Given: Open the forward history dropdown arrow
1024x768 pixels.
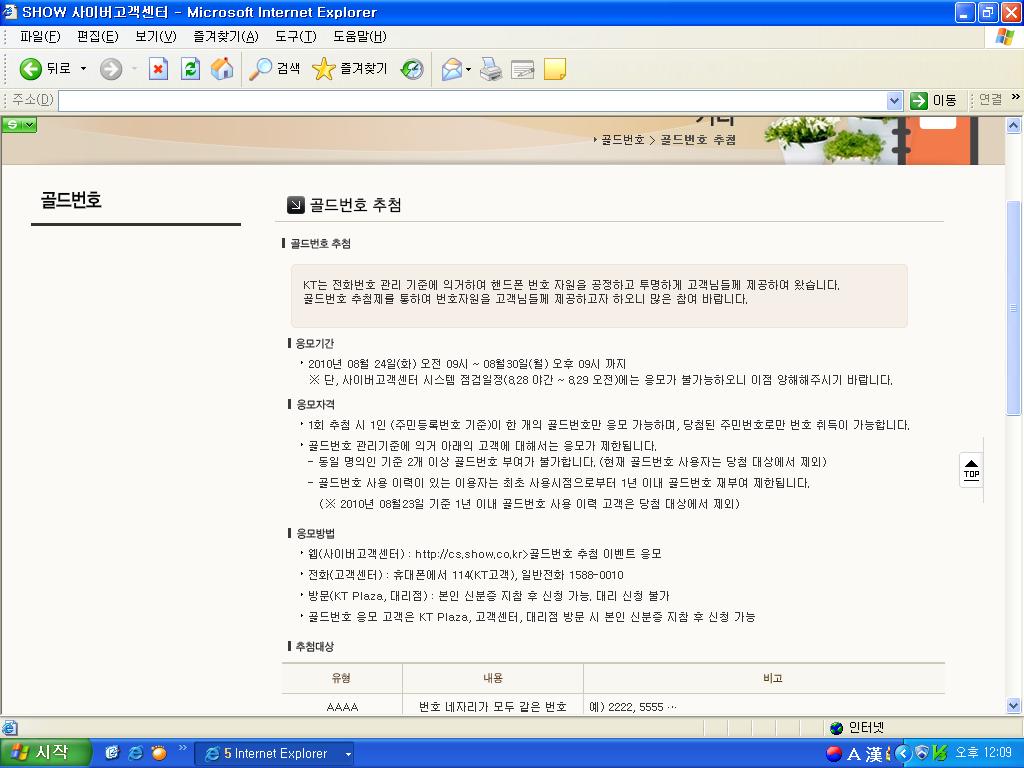Looking at the screenshot, I should coord(134,69).
